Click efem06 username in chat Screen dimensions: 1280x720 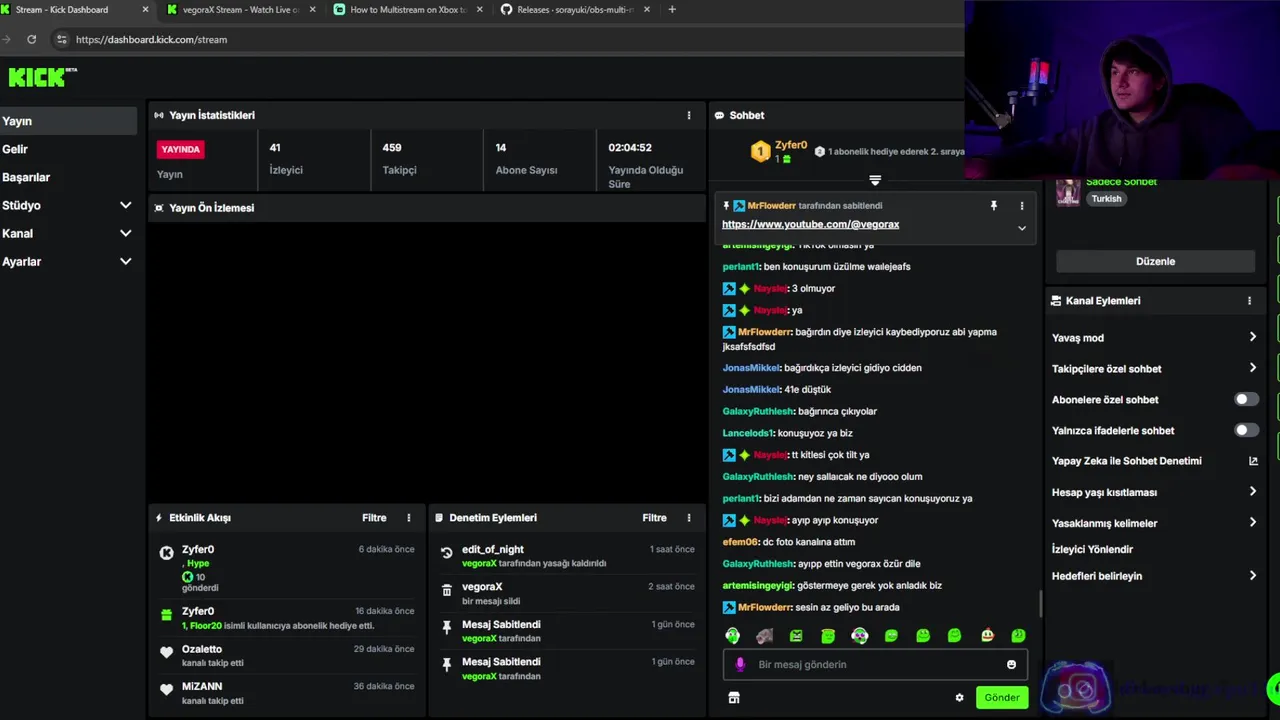740,542
